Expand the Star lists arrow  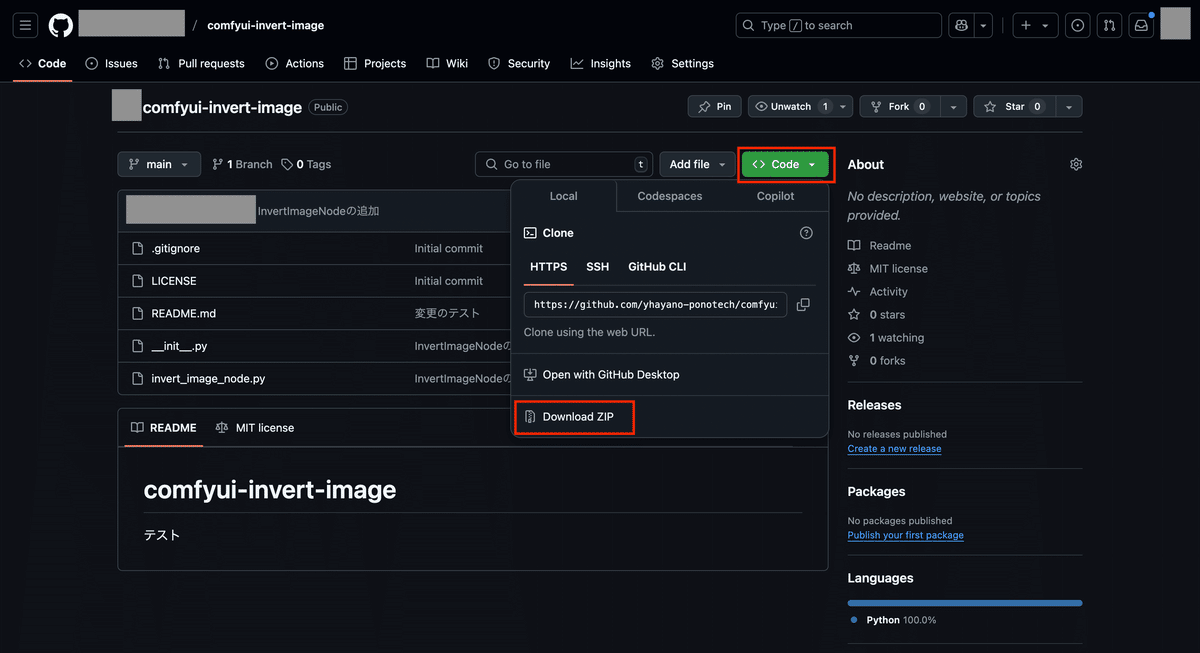coord(1069,106)
